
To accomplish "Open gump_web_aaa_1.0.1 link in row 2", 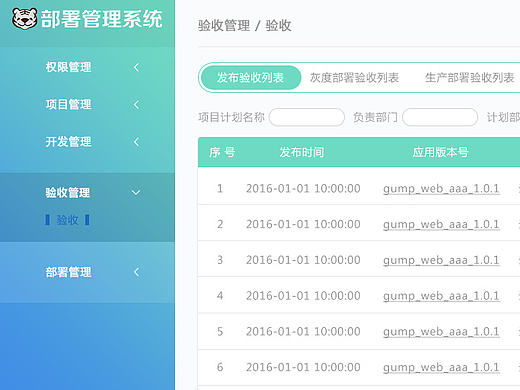I will [441, 225].
